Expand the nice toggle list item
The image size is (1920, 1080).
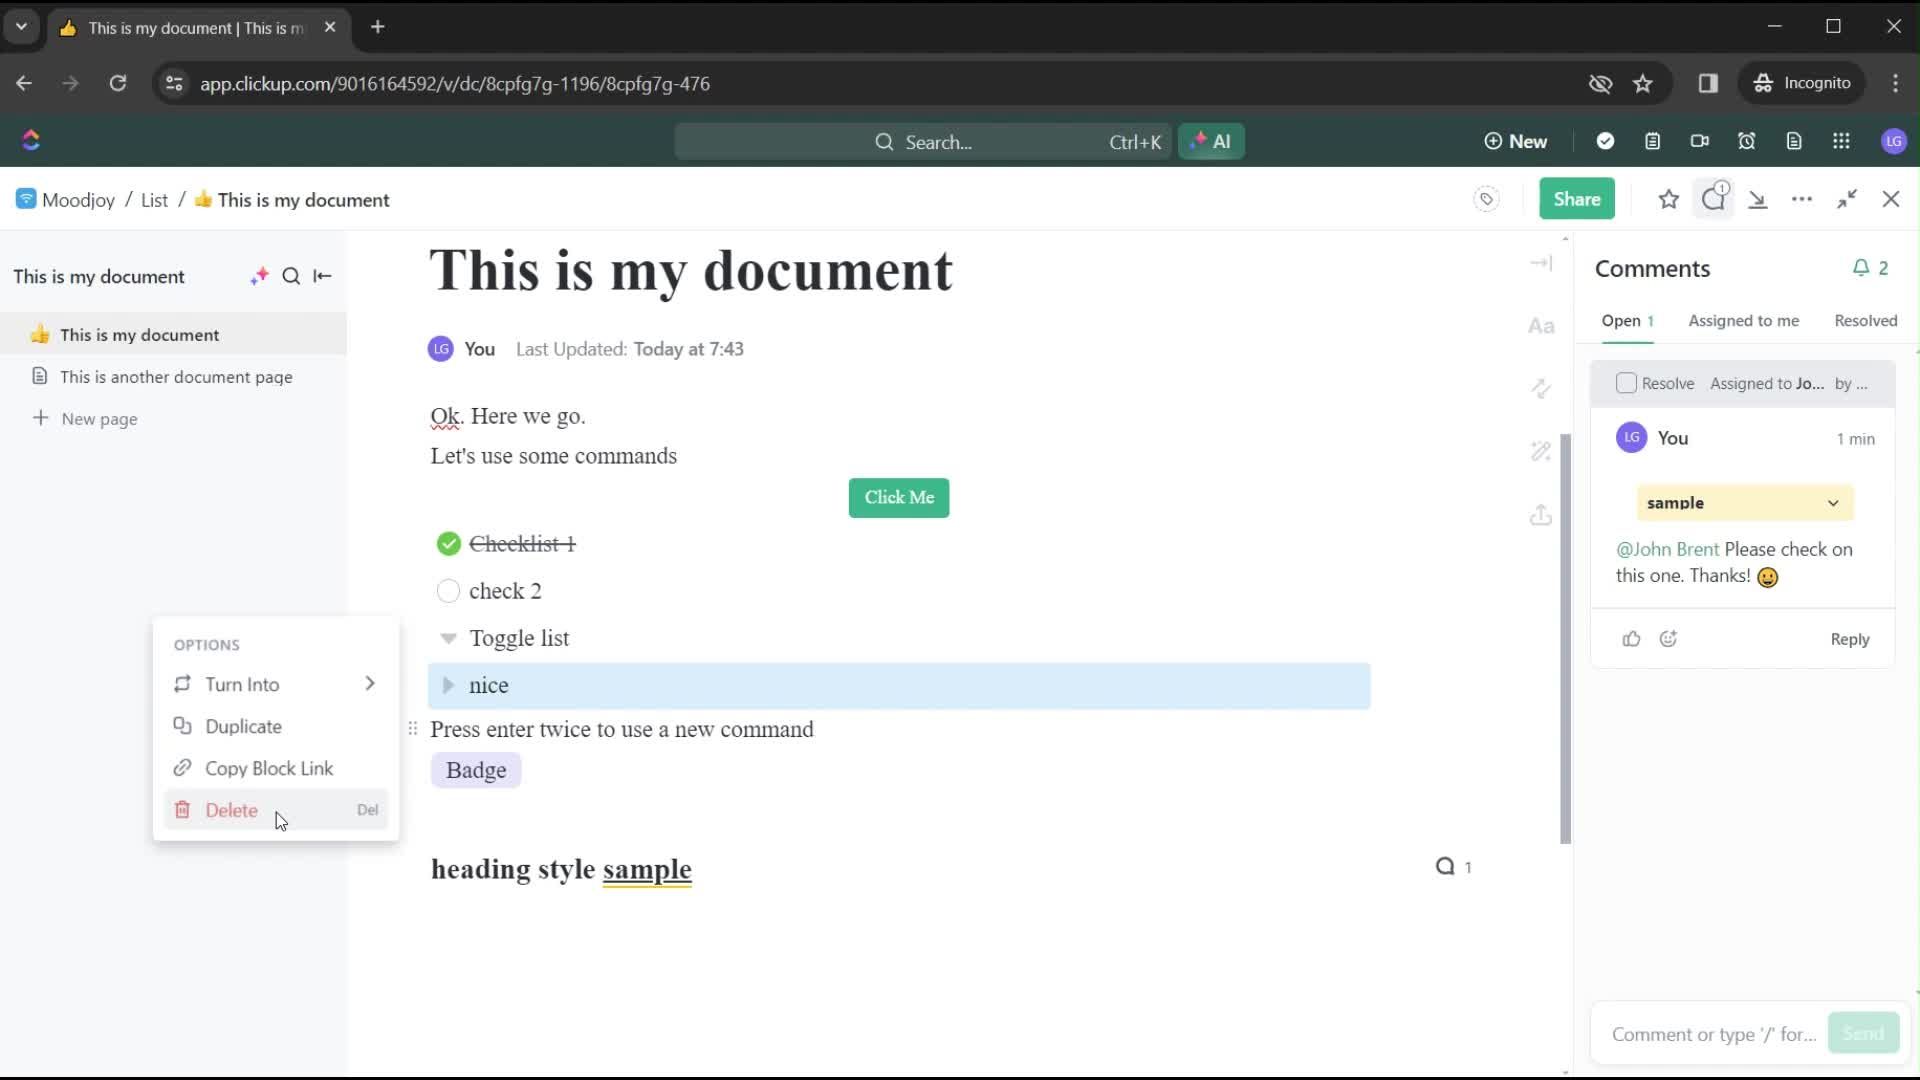(448, 684)
